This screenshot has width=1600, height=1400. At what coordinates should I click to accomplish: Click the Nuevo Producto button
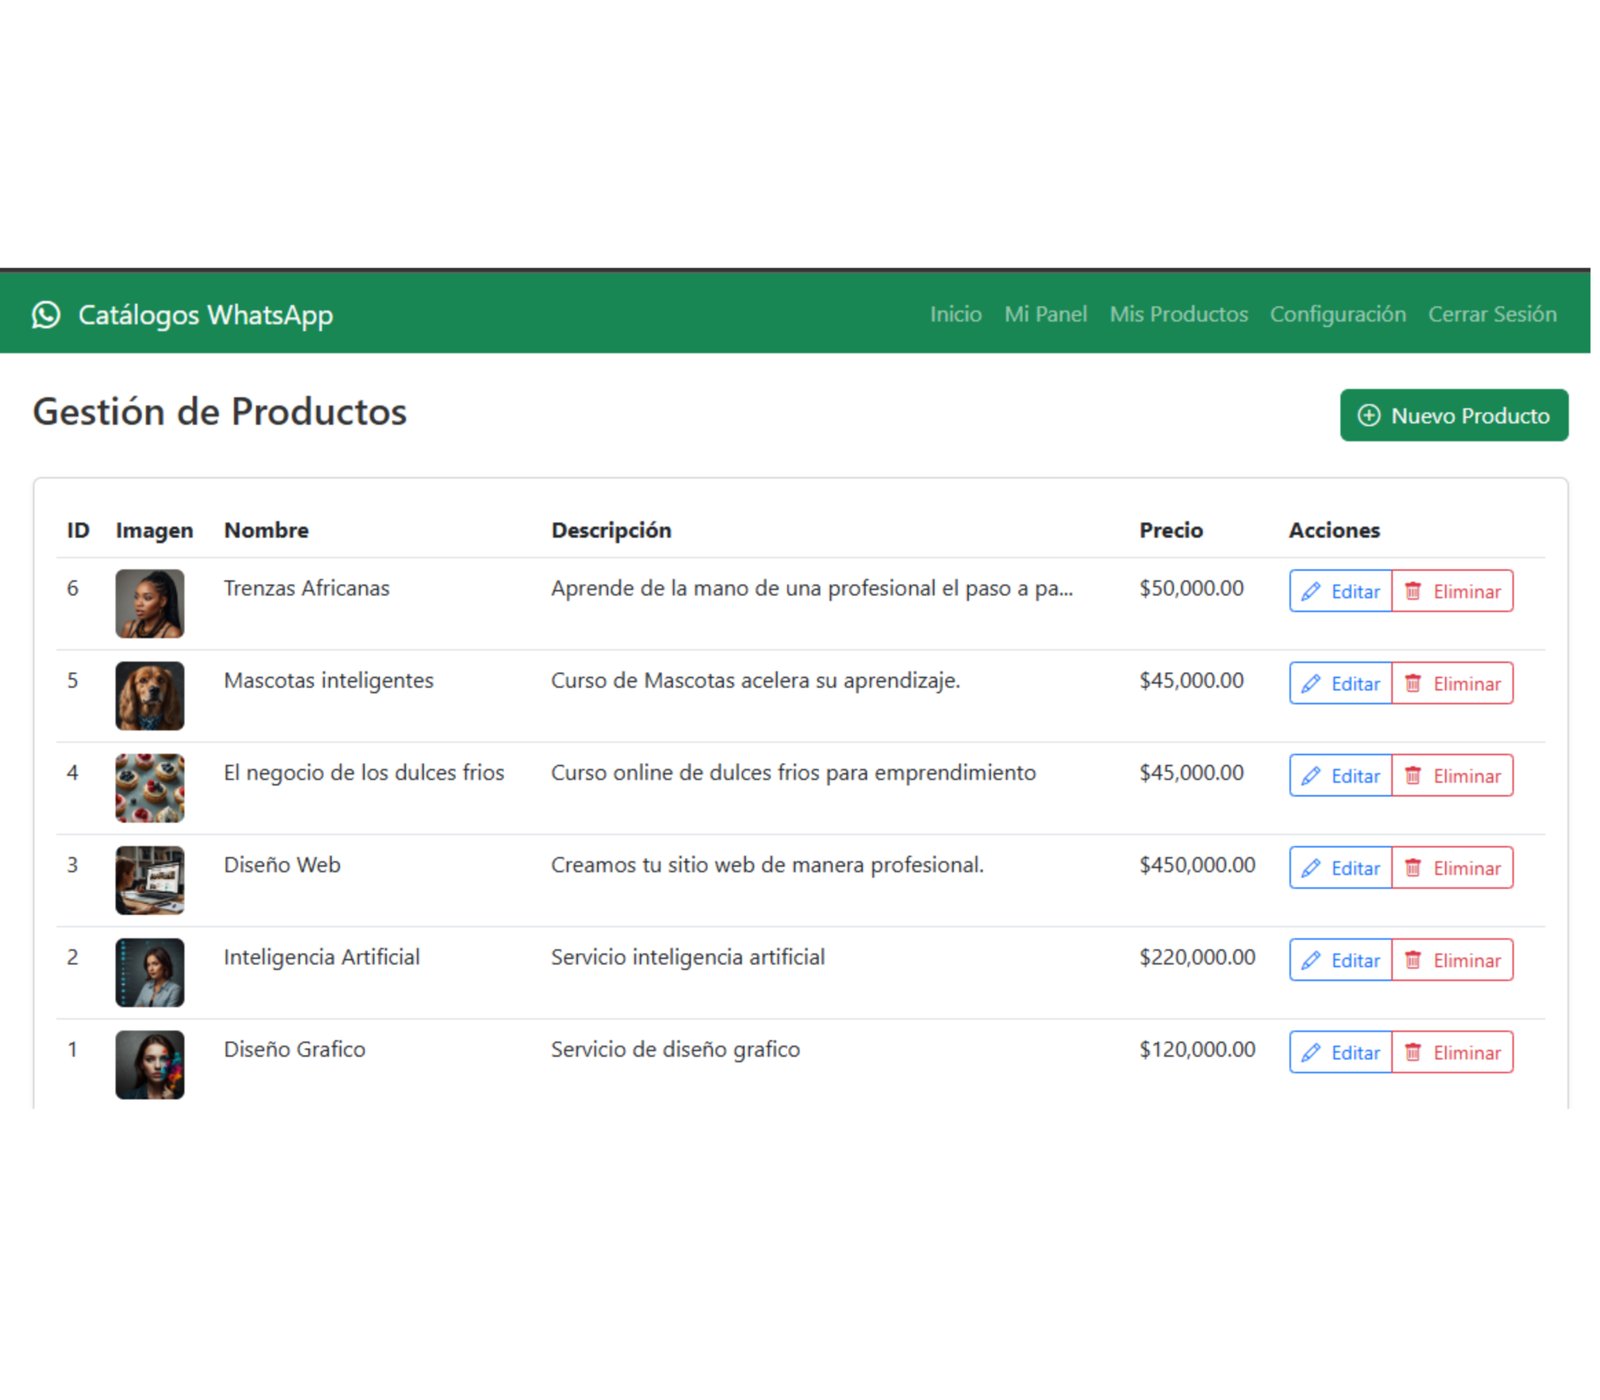(x=1453, y=415)
